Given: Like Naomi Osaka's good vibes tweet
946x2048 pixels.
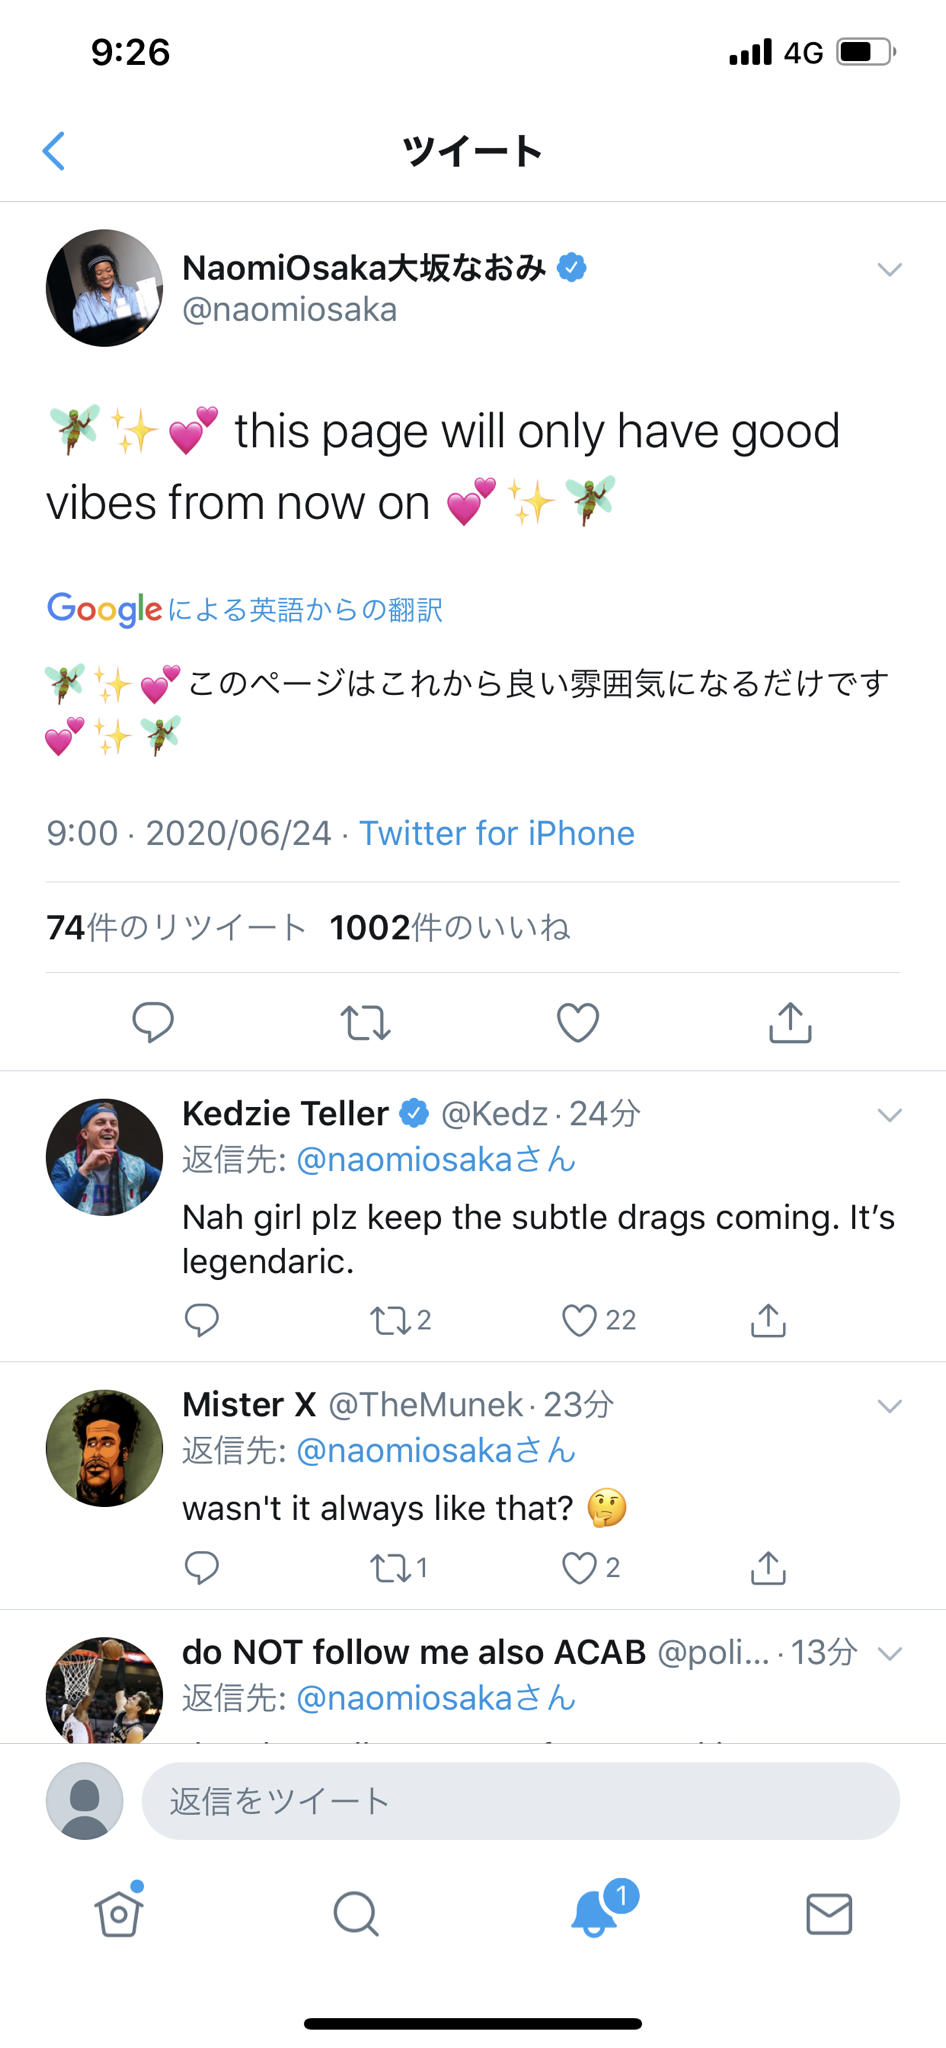Looking at the screenshot, I should coord(577,1022).
